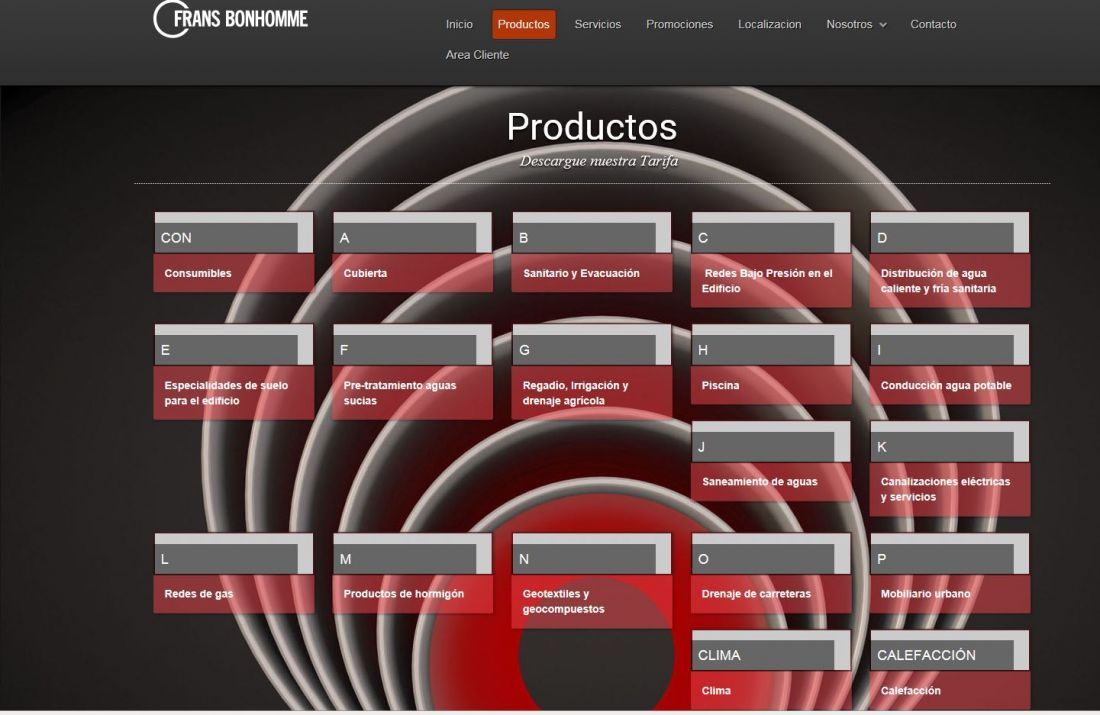Click the CON category header tile
This screenshot has height=715, width=1100.
(x=234, y=233)
